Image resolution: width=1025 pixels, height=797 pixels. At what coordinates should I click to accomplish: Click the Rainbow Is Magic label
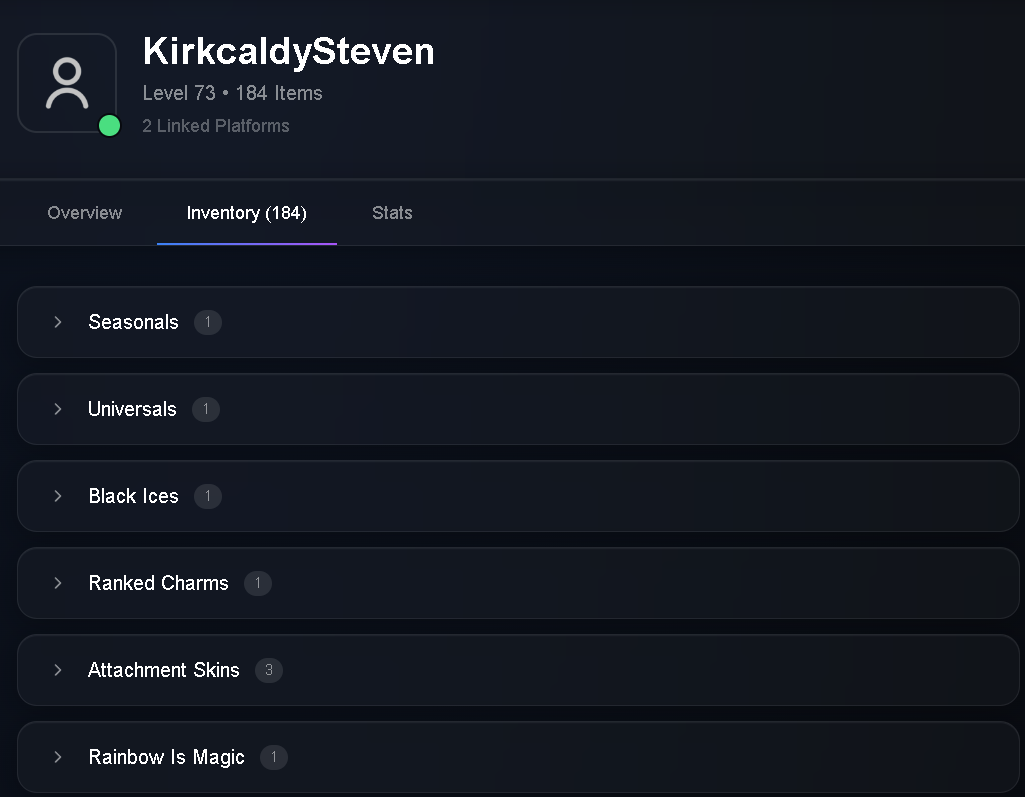(166, 756)
